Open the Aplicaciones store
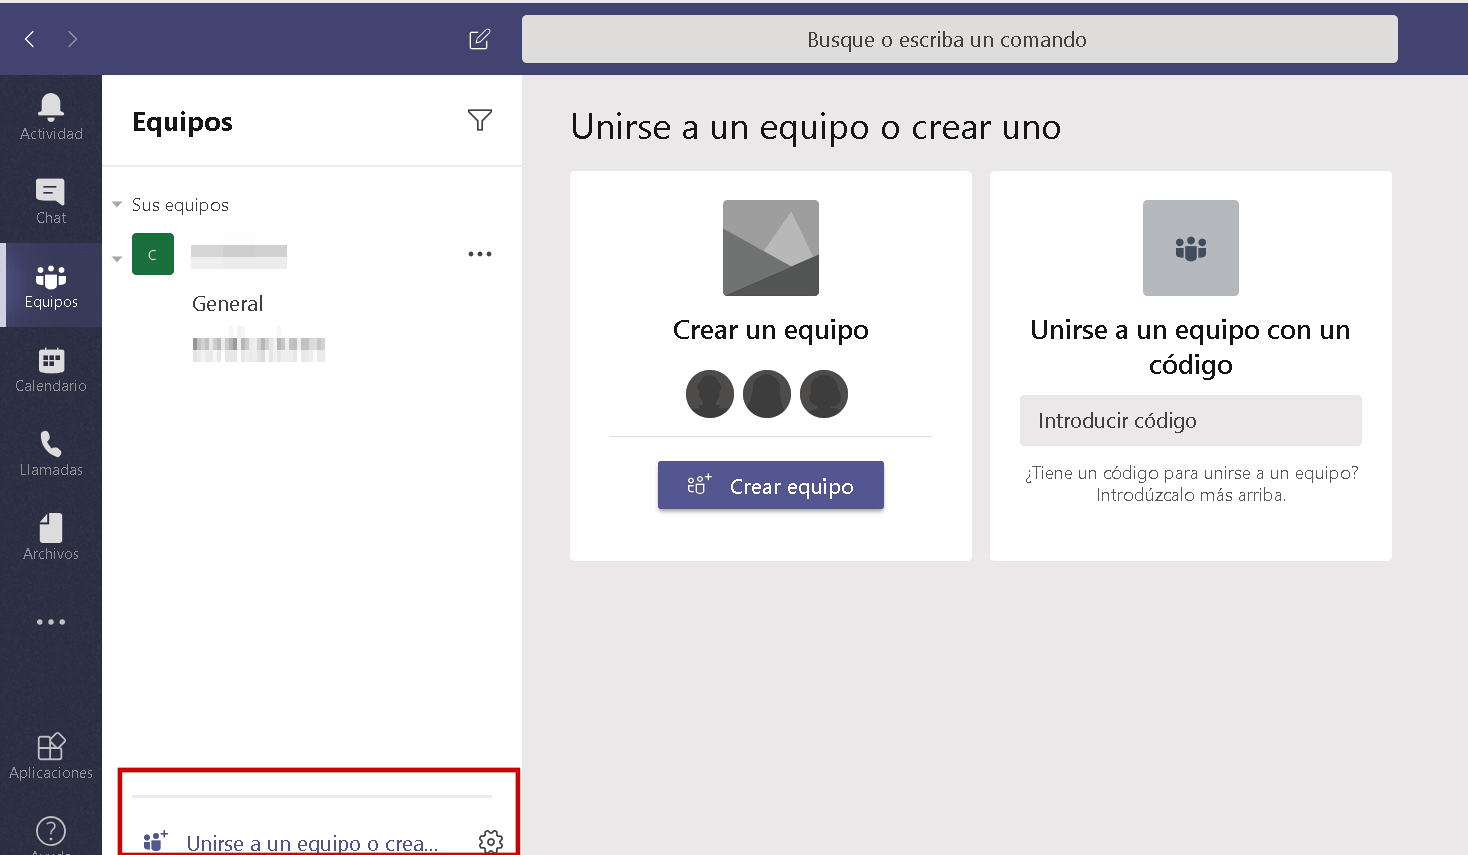The height and width of the screenshot is (855, 1468). 51,756
